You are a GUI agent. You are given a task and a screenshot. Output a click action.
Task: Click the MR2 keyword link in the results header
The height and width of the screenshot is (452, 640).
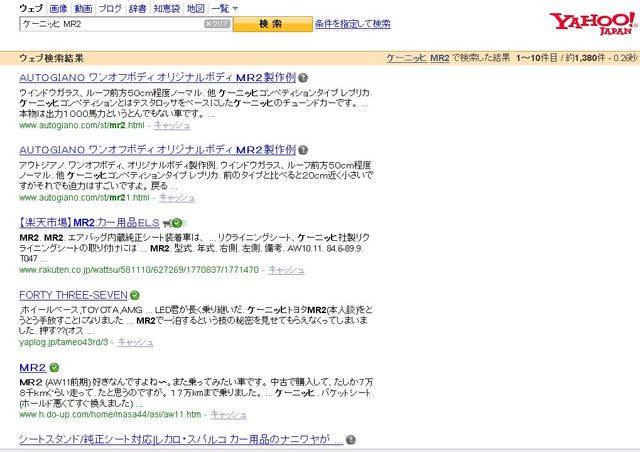point(440,58)
